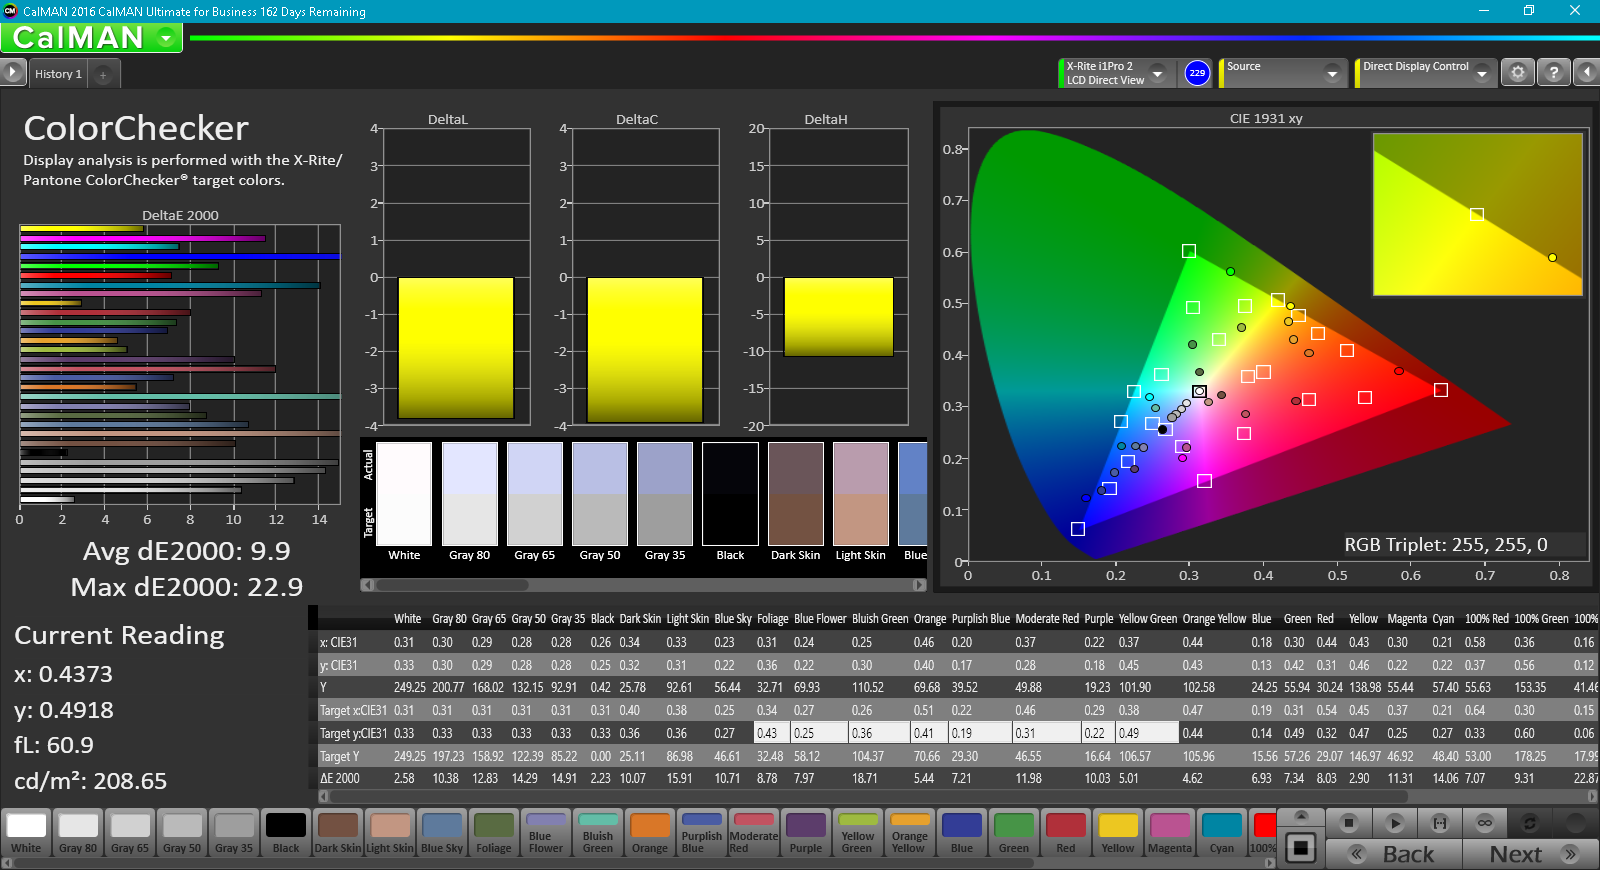
Task: Click the read series bracket icon
Action: [1440, 823]
